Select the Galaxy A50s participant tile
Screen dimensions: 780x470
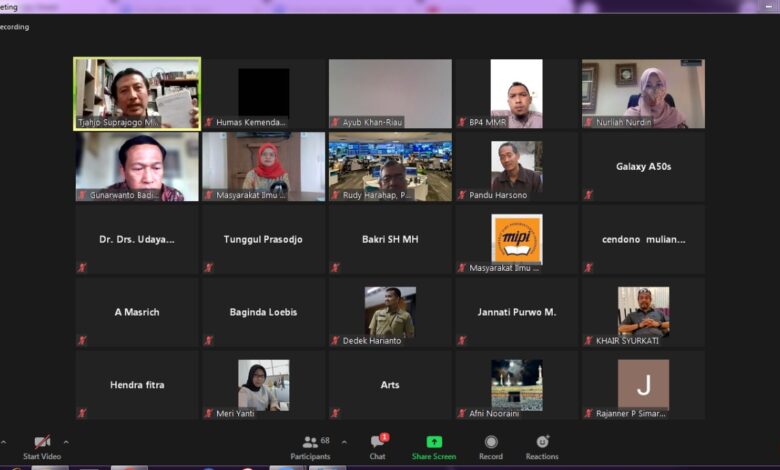coord(643,167)
